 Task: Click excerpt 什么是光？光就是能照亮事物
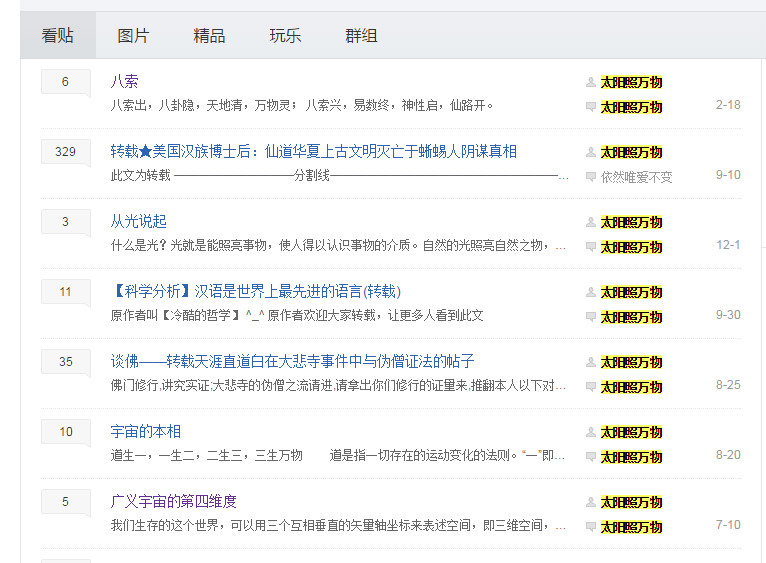pos(339,245)
